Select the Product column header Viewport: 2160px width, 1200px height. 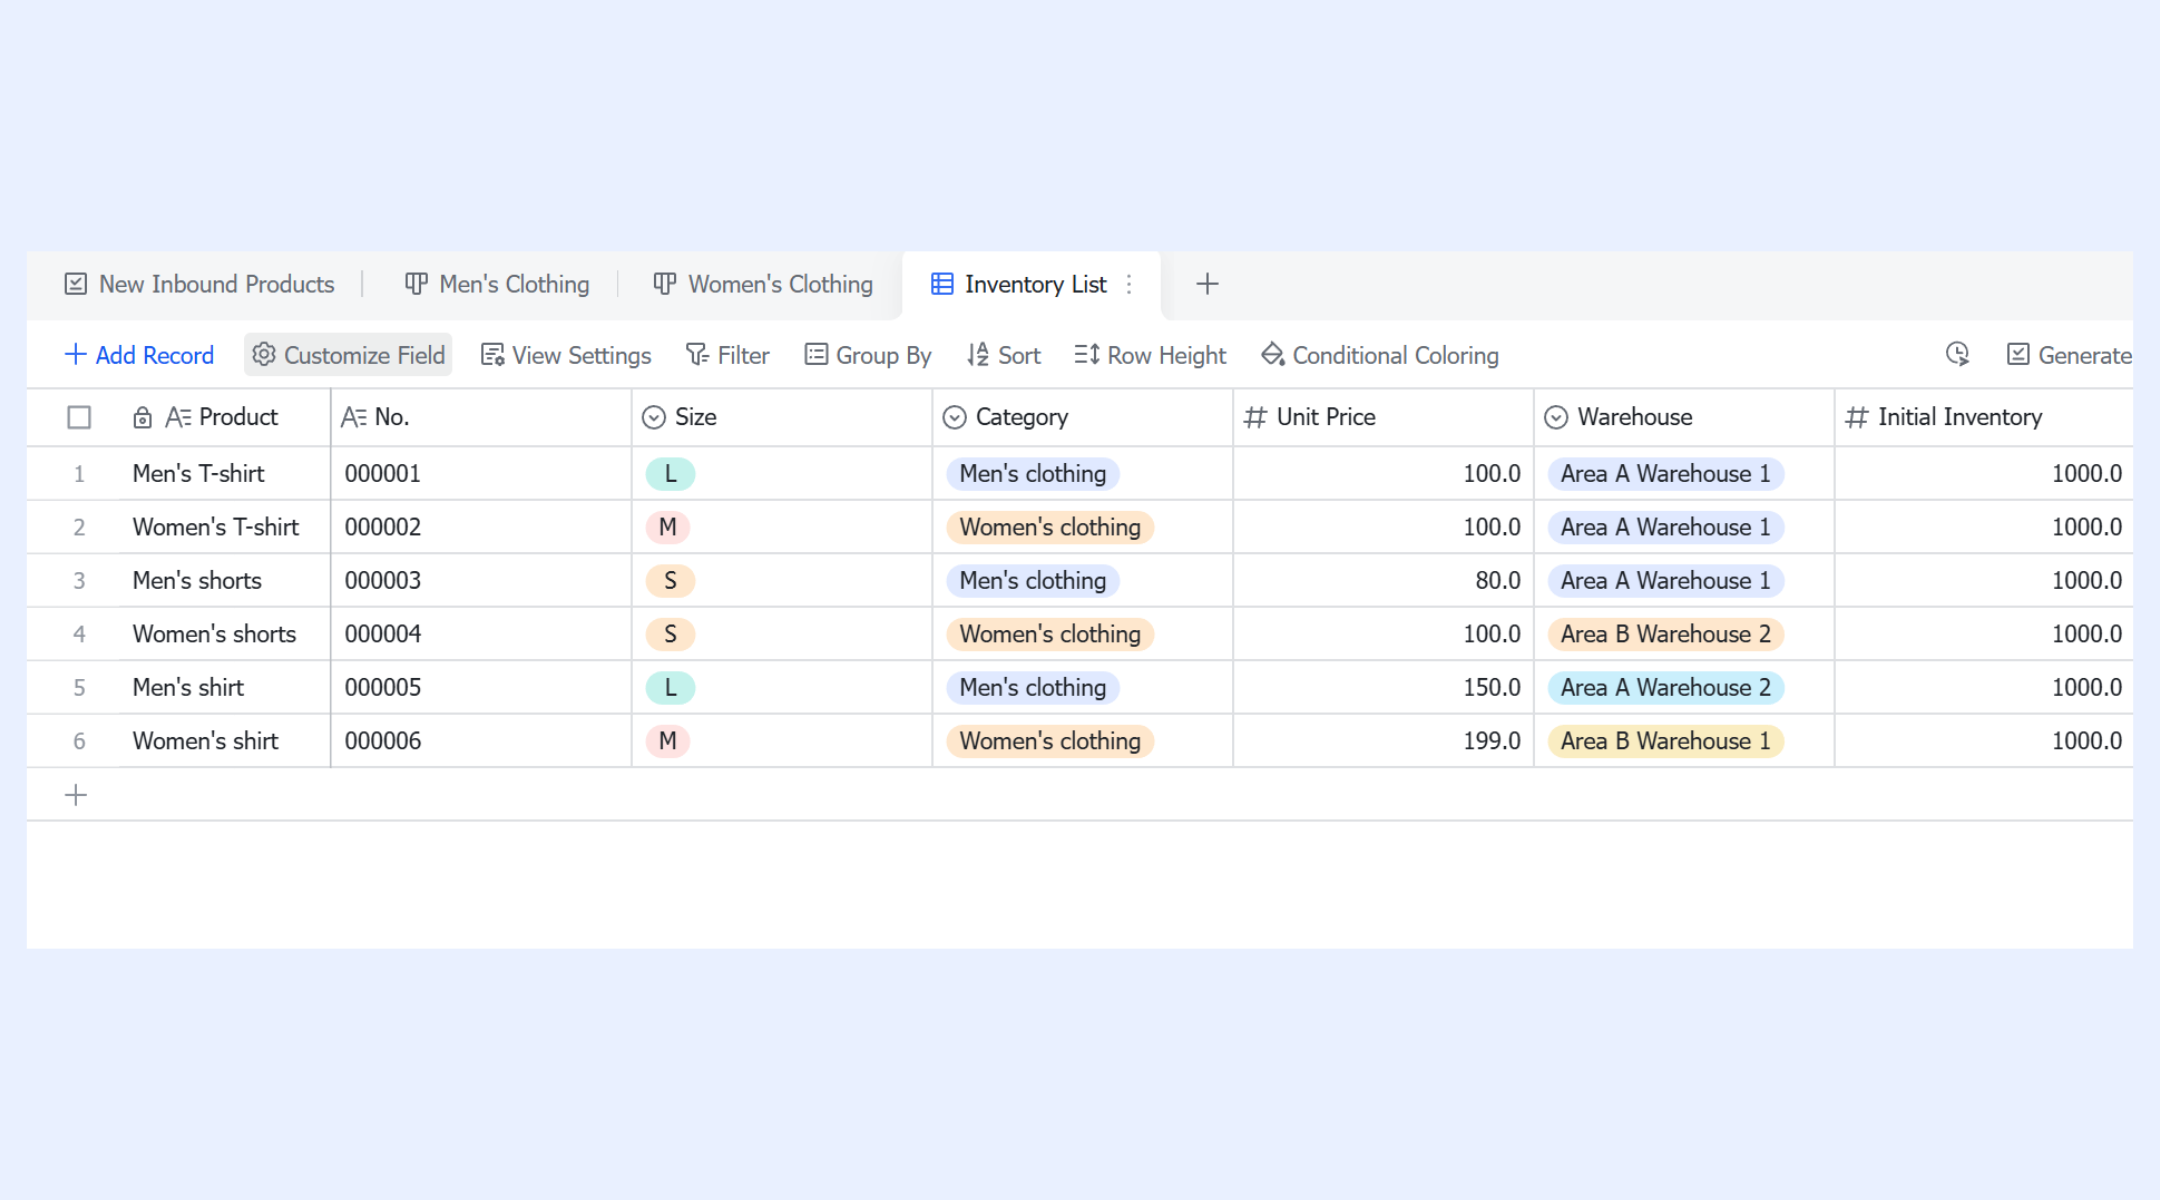(225, 417)
